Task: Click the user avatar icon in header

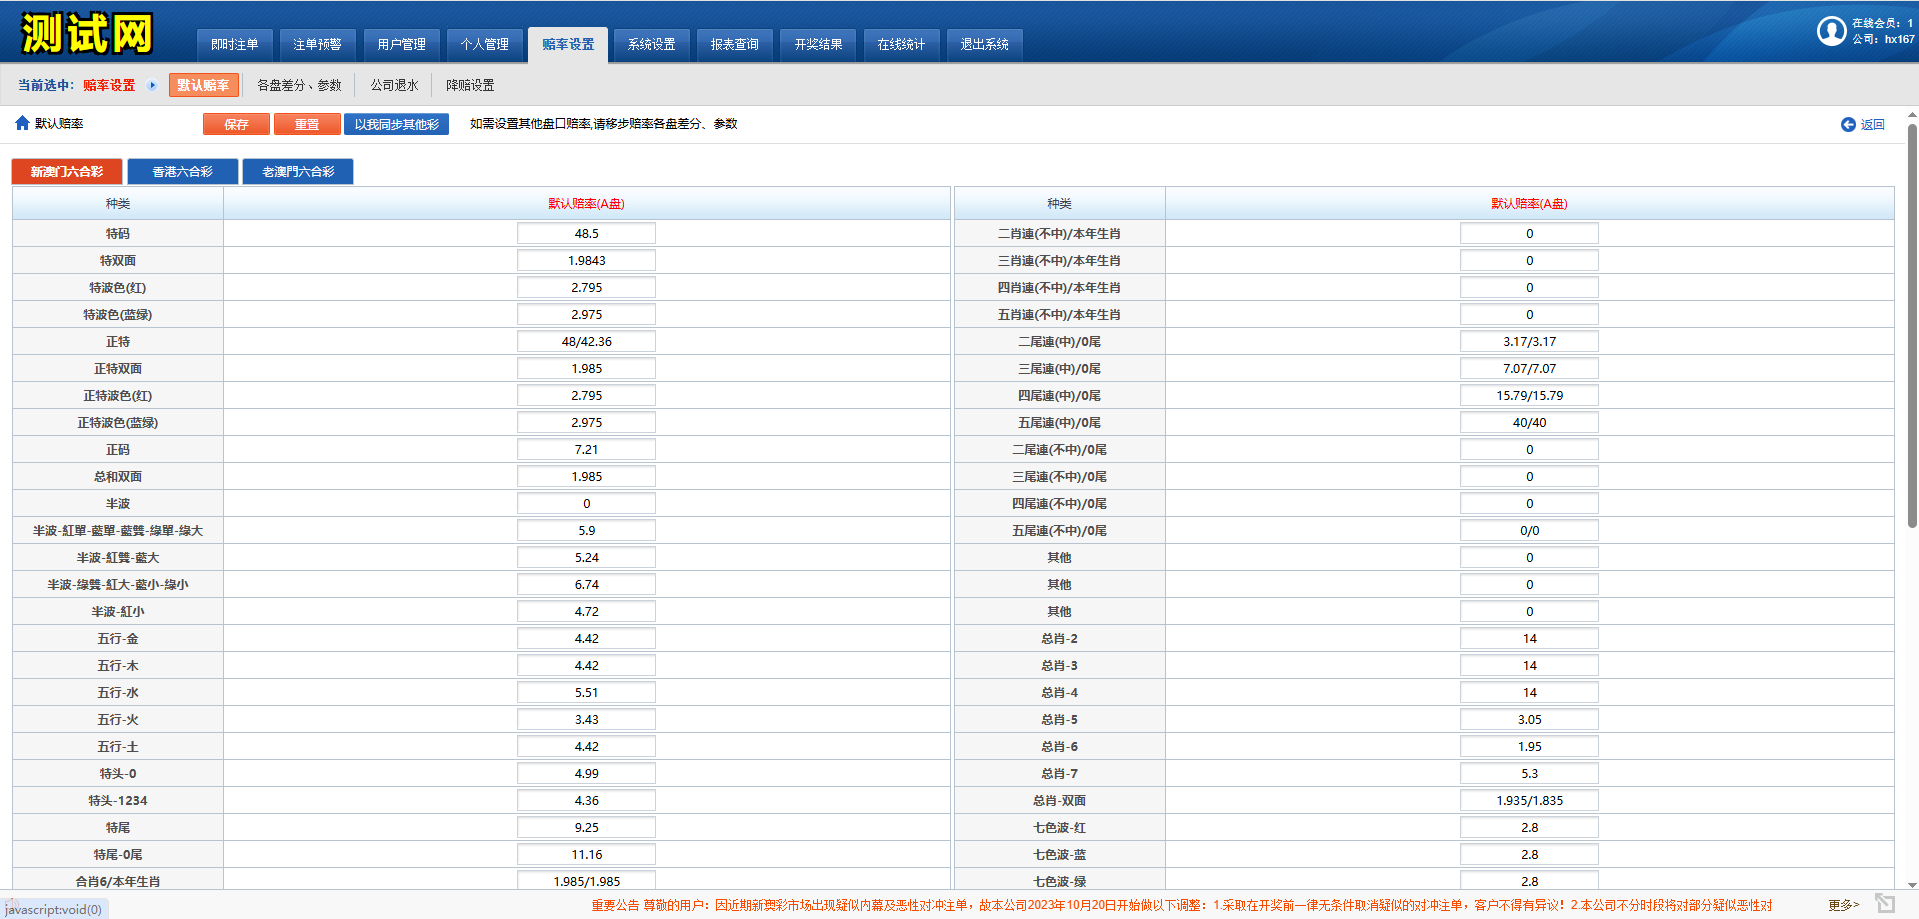Action: pos(1831,31)
